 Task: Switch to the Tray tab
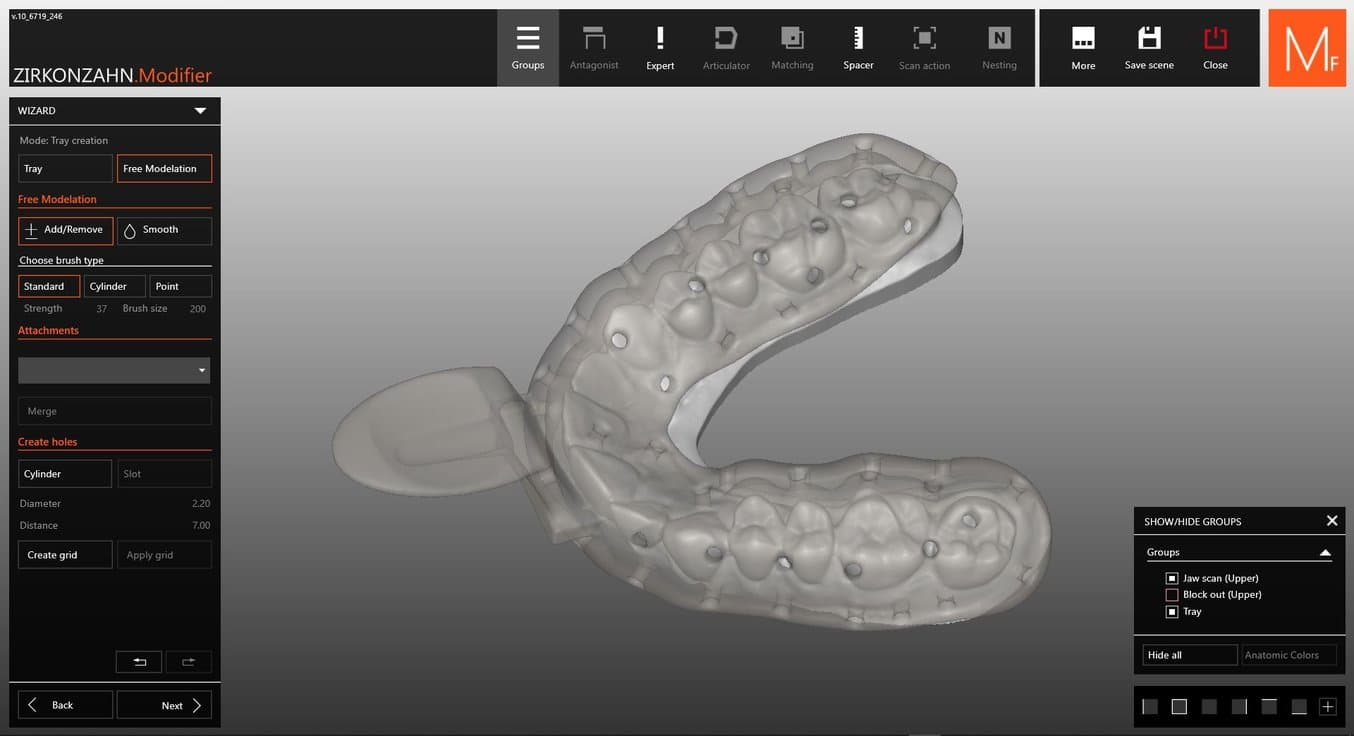pyautogui.click(x=65, y=169)
